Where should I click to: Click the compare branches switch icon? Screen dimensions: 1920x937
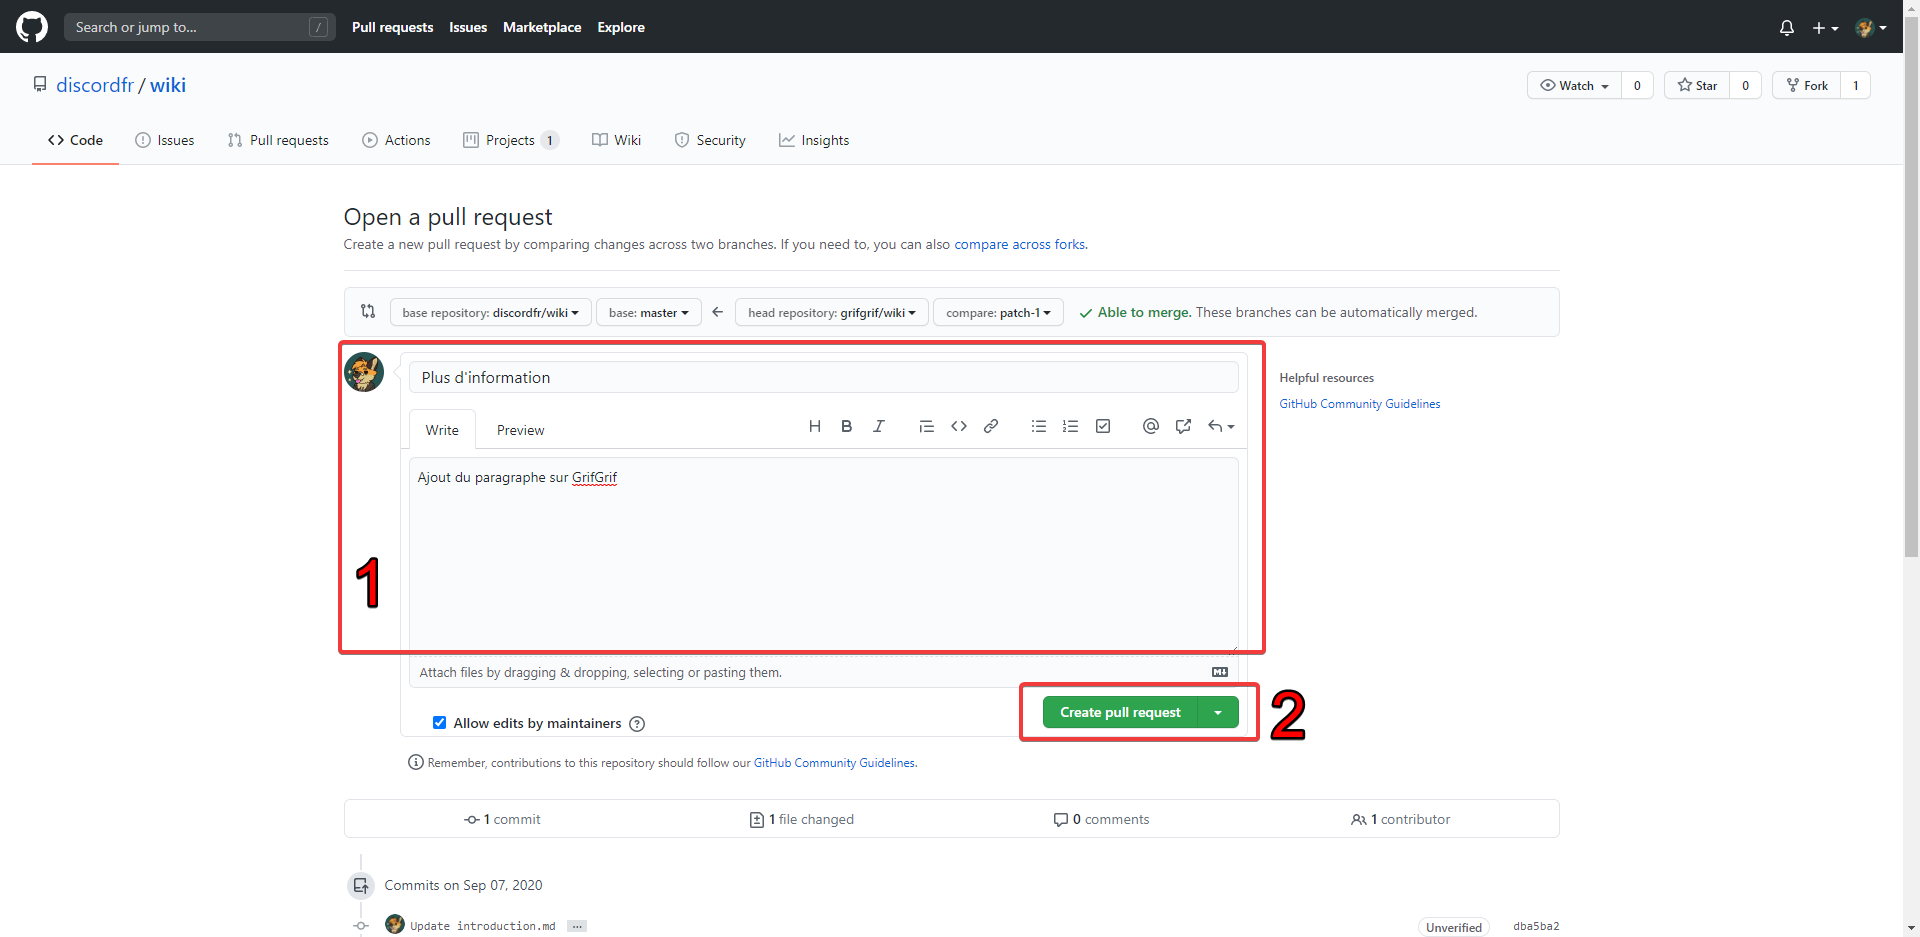pos(368,311)
